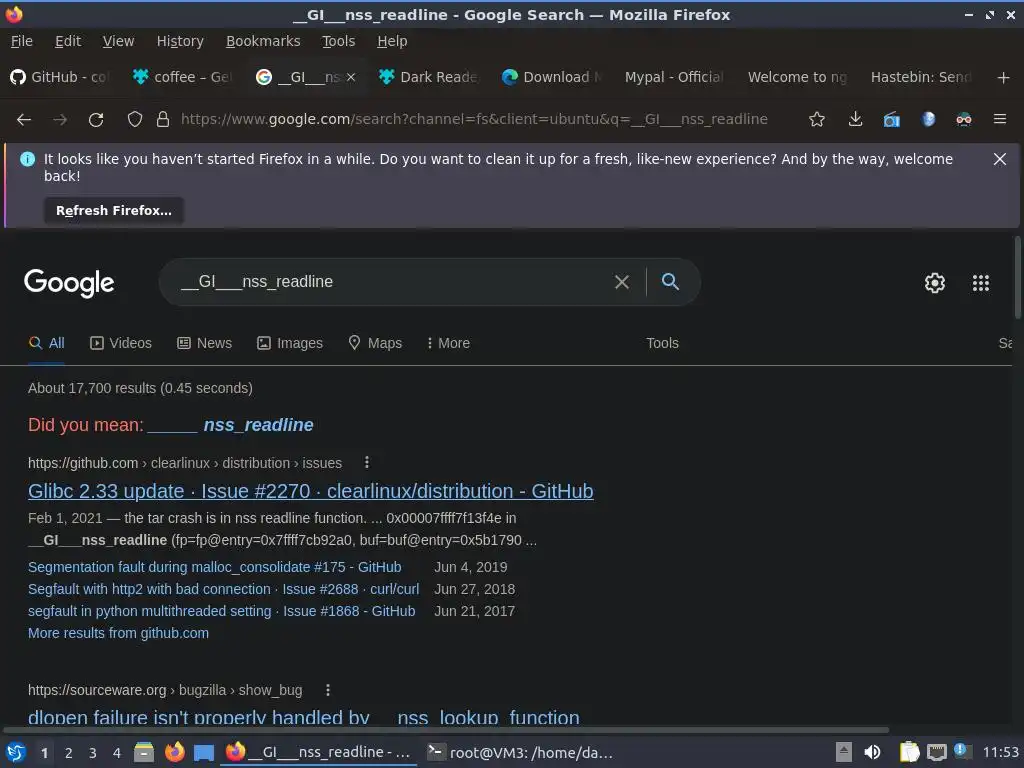Screen dimensions: 1024x768
Task: Open Segfault with http2 curl link
Action: (x=223, y=589)
